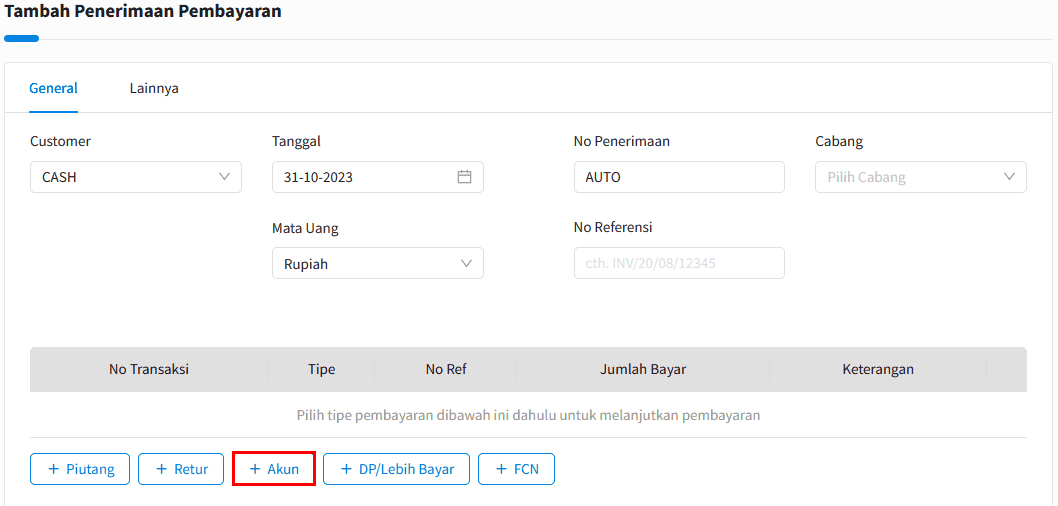Image resolution: width=1058 pixels, height=506 pixels.
Task: Add a DP/Lebih Bayar payment
Action: (x=397, y=469)
